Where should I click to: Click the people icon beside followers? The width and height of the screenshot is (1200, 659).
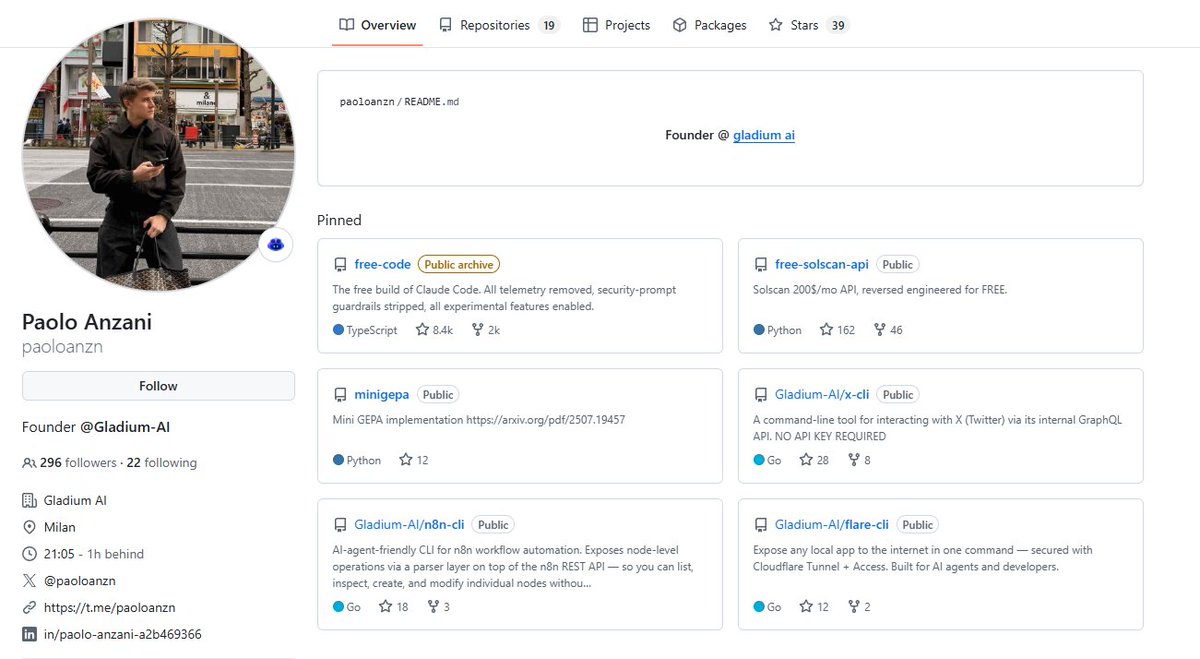29,463
